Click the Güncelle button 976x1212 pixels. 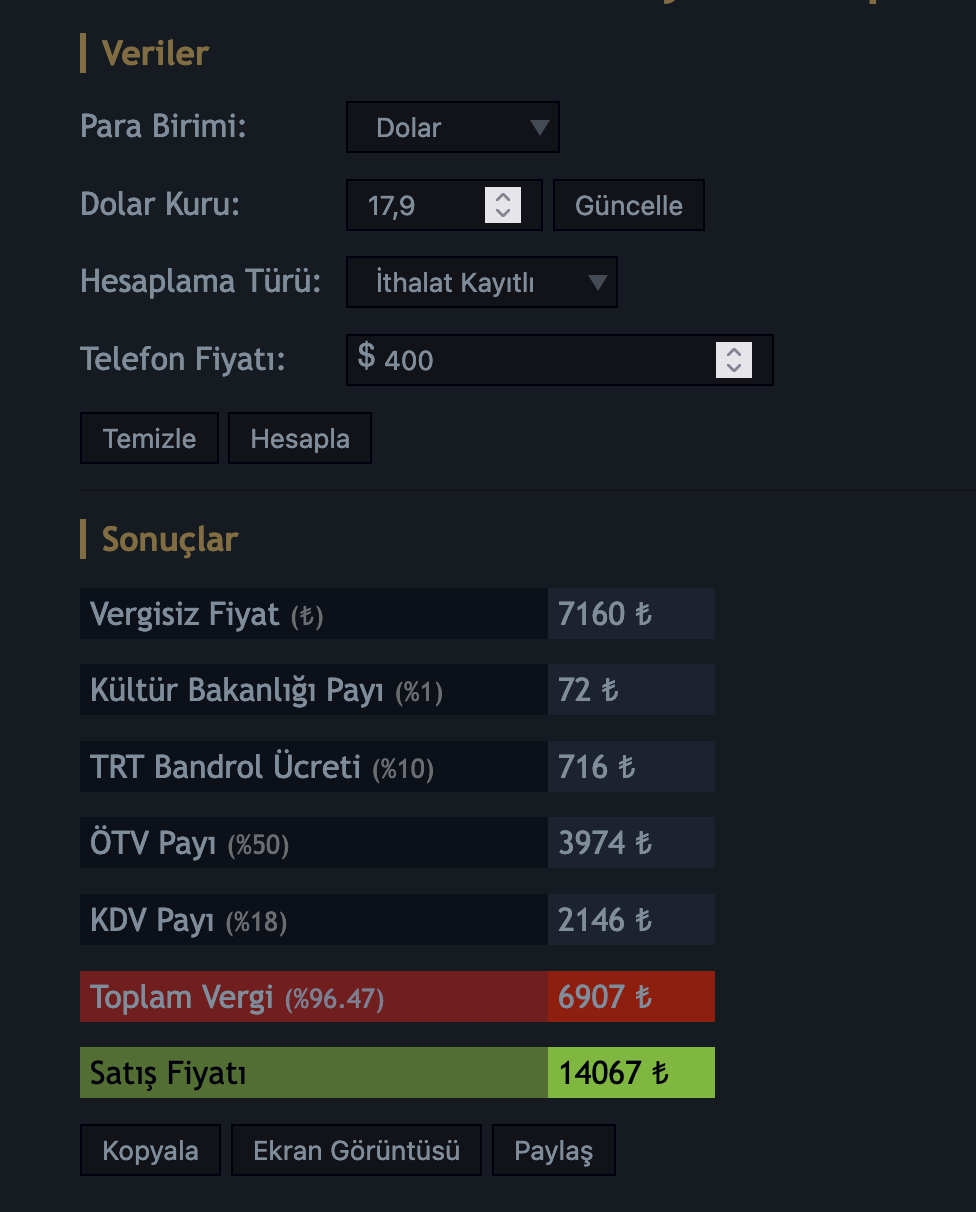[629, 205]
